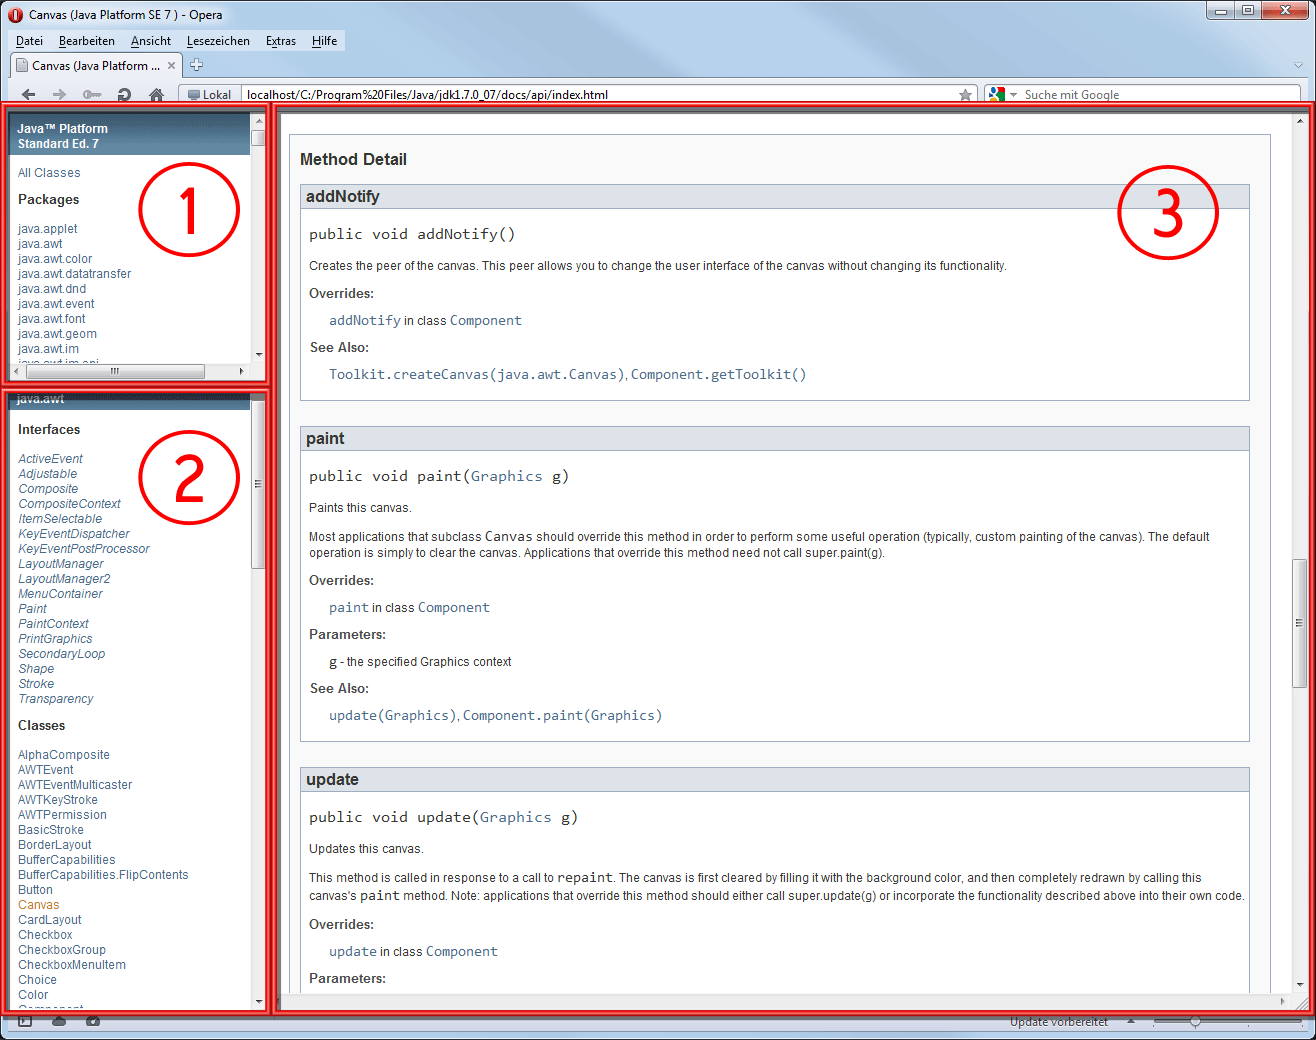Select the java.awt.event package
The height and width of the screenshot is (1040, 1316).
coord(56,304)
